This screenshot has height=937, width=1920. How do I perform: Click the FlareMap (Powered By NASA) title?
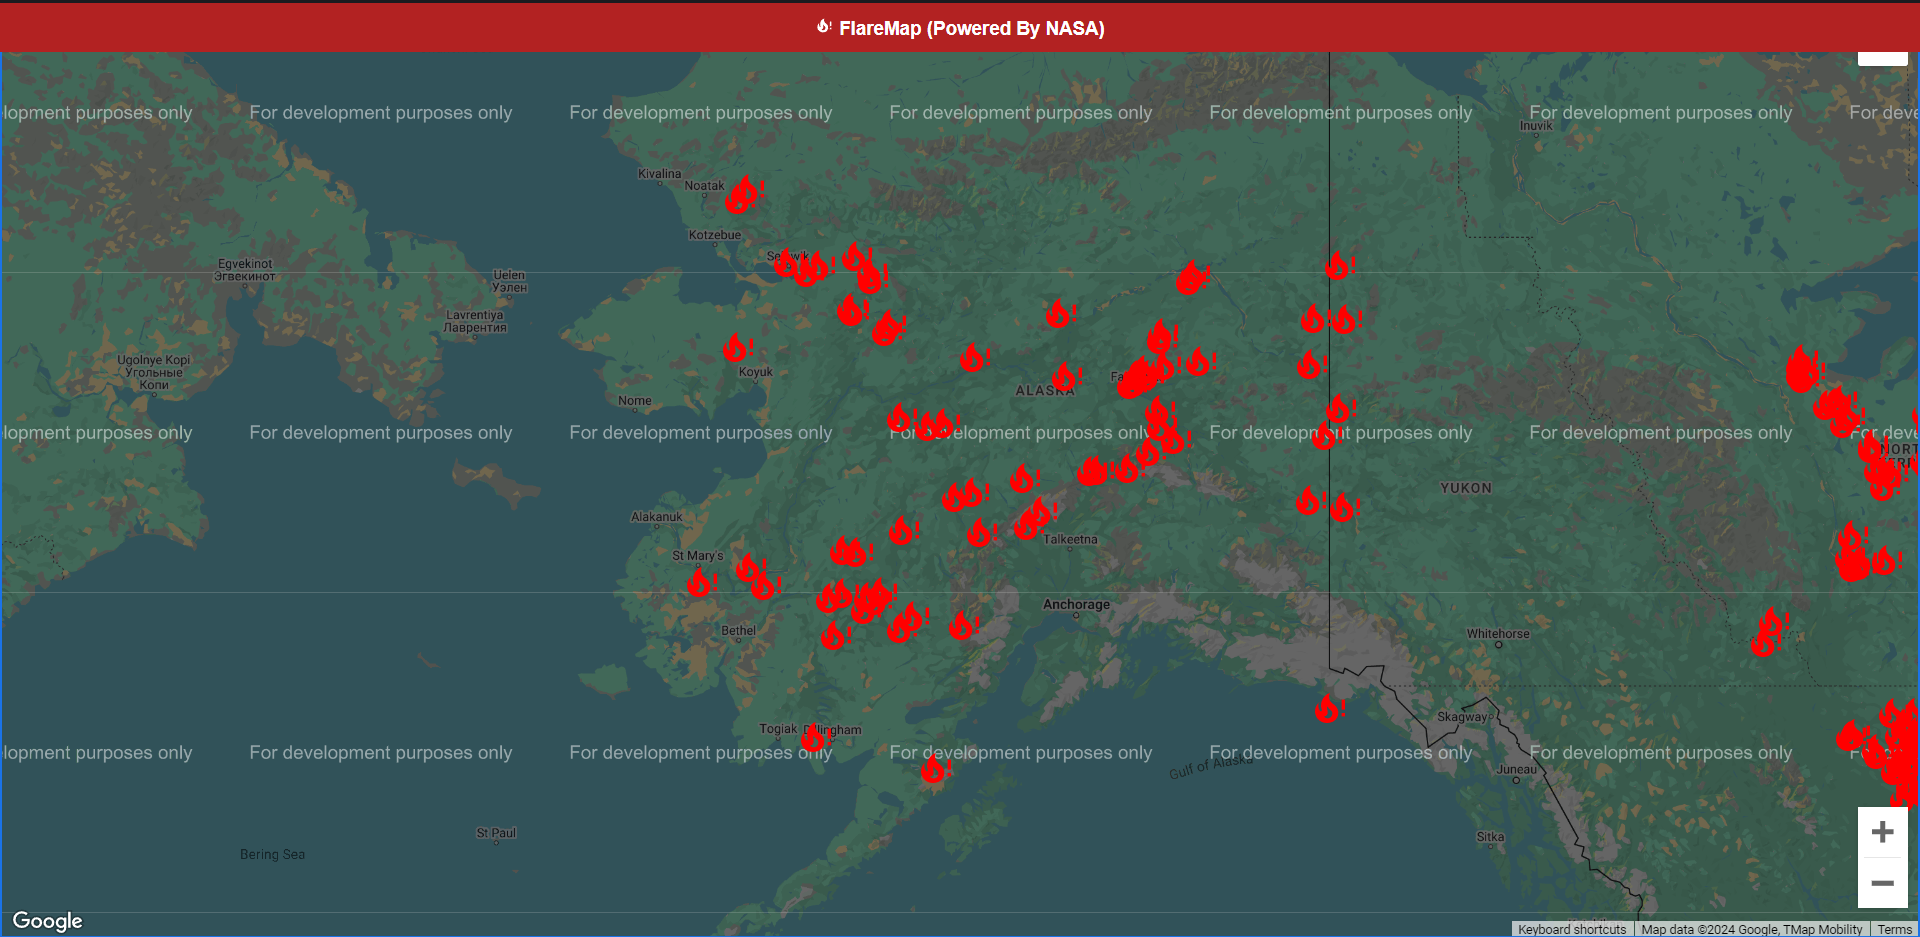[x=971, y=28]
